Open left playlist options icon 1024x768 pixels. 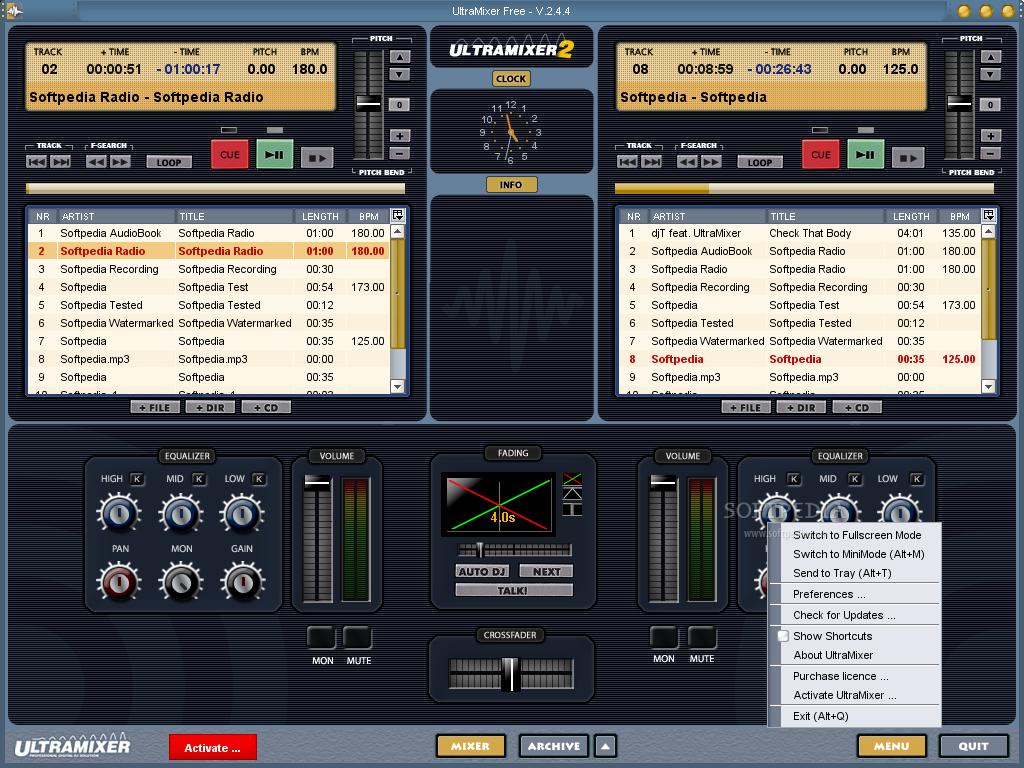[398, 215]
